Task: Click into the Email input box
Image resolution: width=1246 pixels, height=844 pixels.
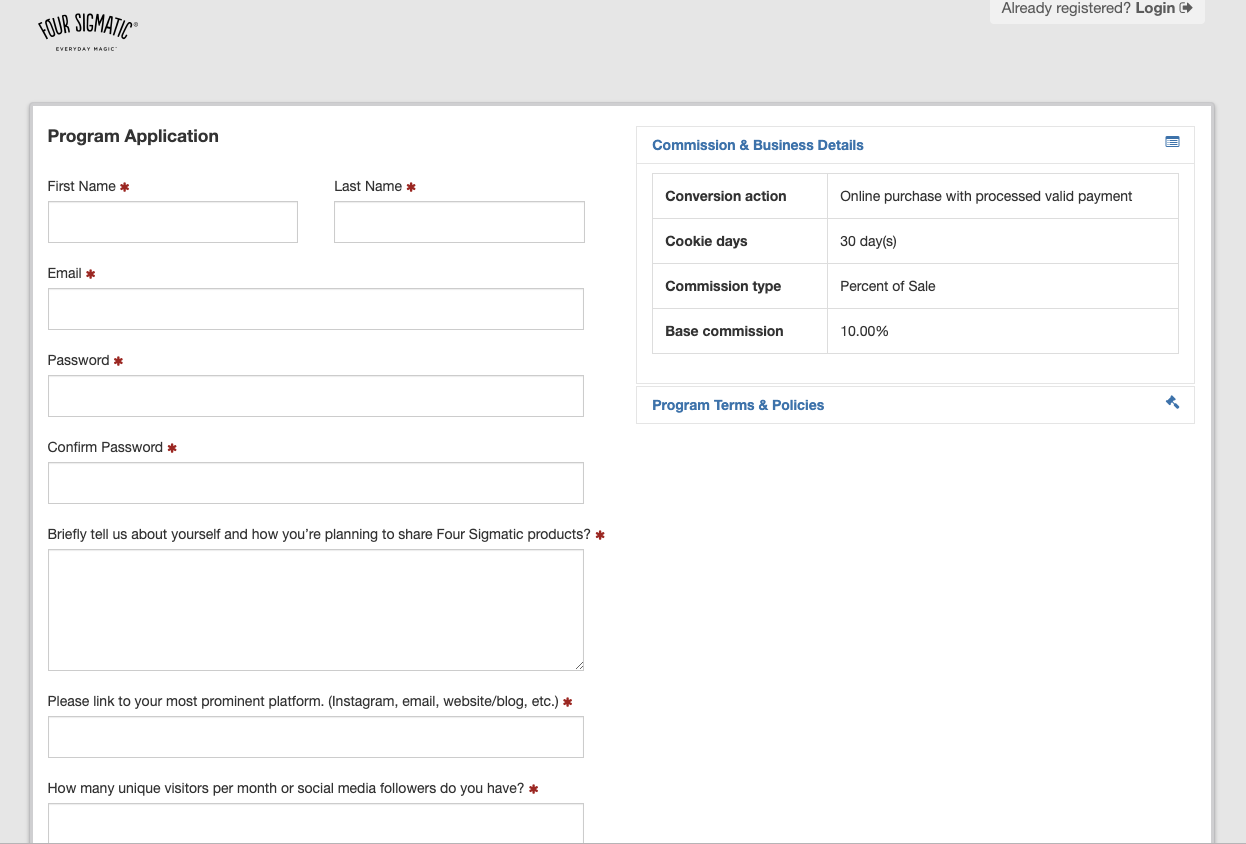Action: point(316,309)
